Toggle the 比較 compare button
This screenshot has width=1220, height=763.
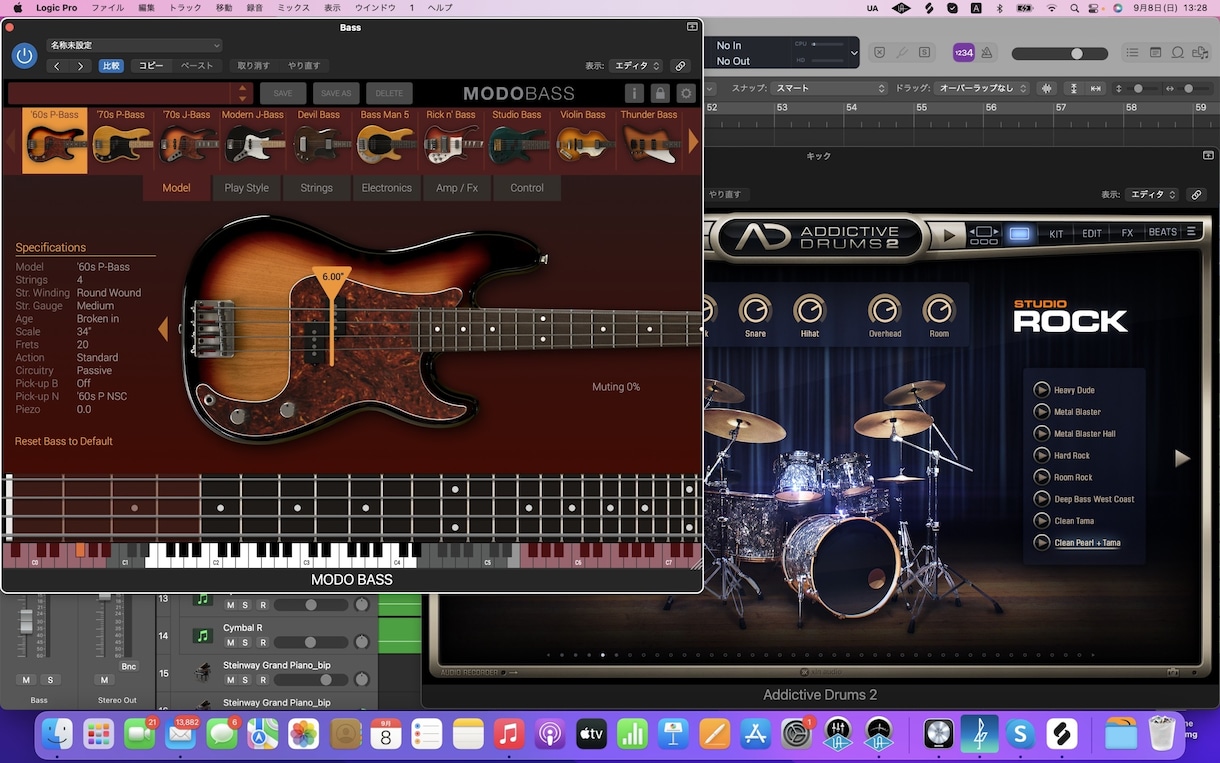click(x=111, y=66)
